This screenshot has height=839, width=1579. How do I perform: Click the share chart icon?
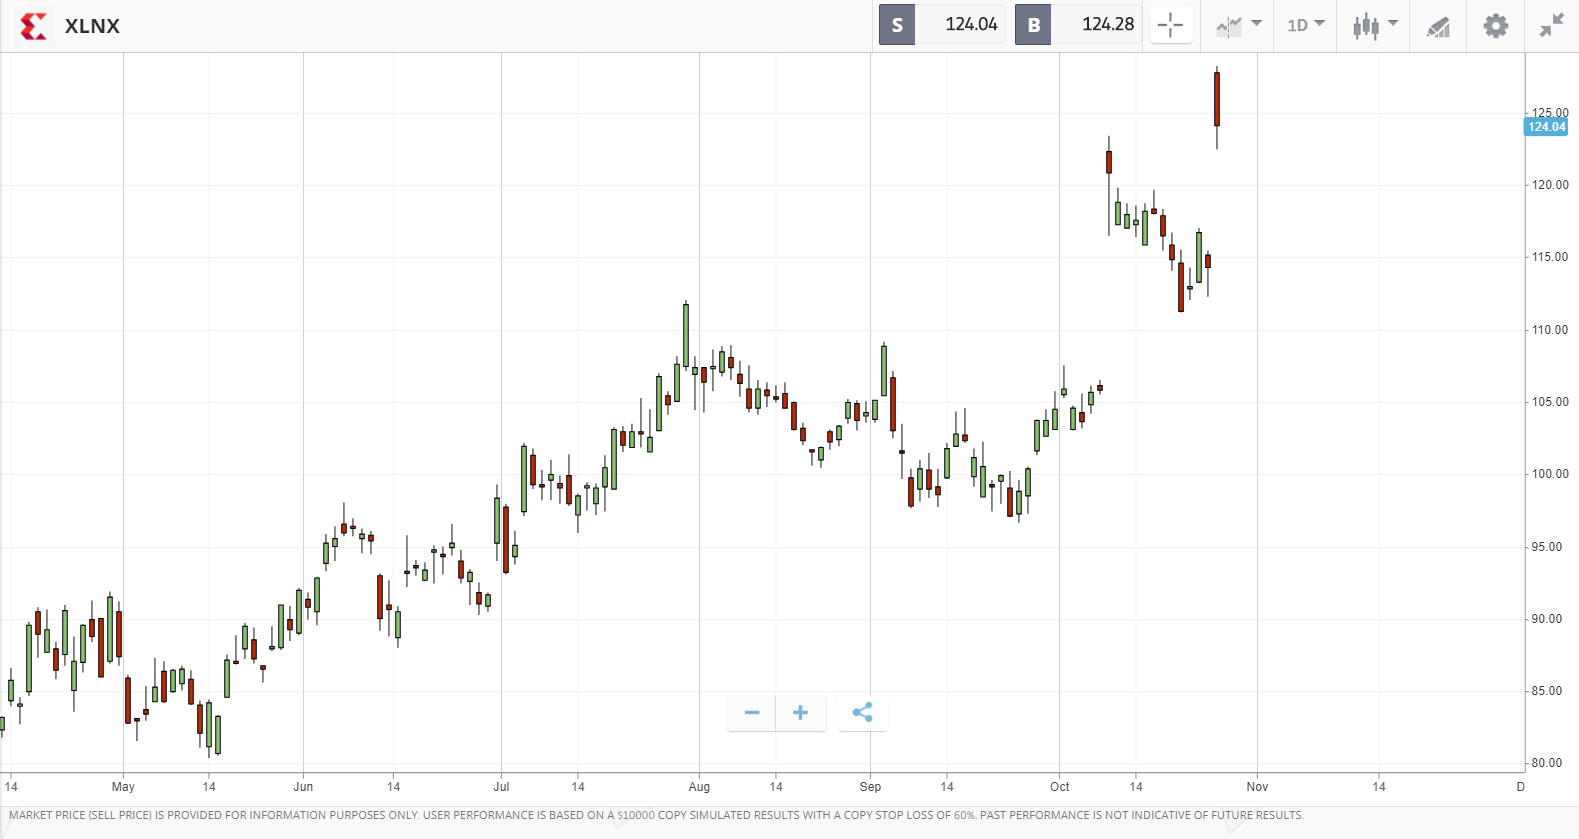coord(862,712)
